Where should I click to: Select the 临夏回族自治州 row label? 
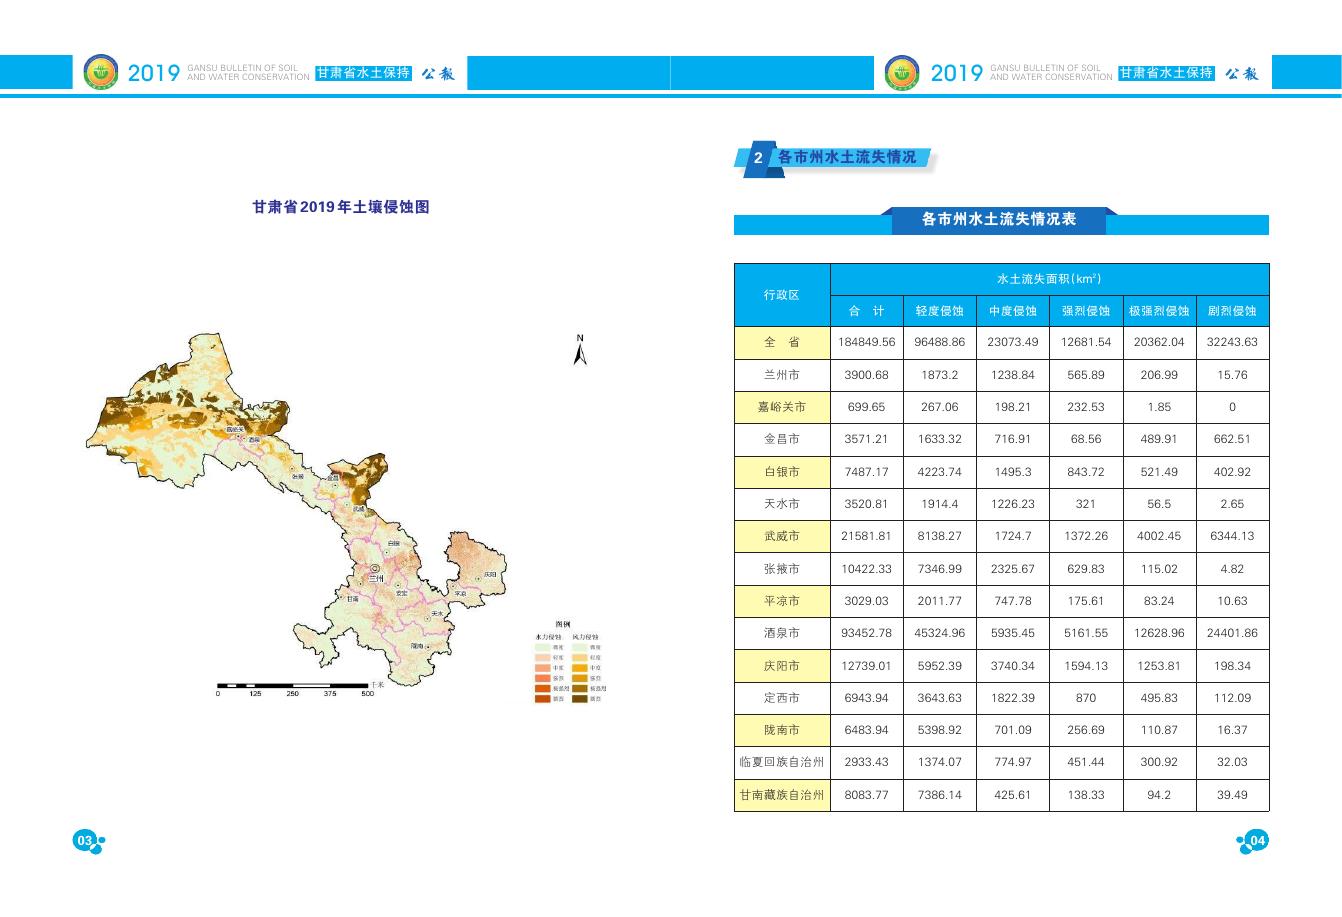[x=782, y=762]
